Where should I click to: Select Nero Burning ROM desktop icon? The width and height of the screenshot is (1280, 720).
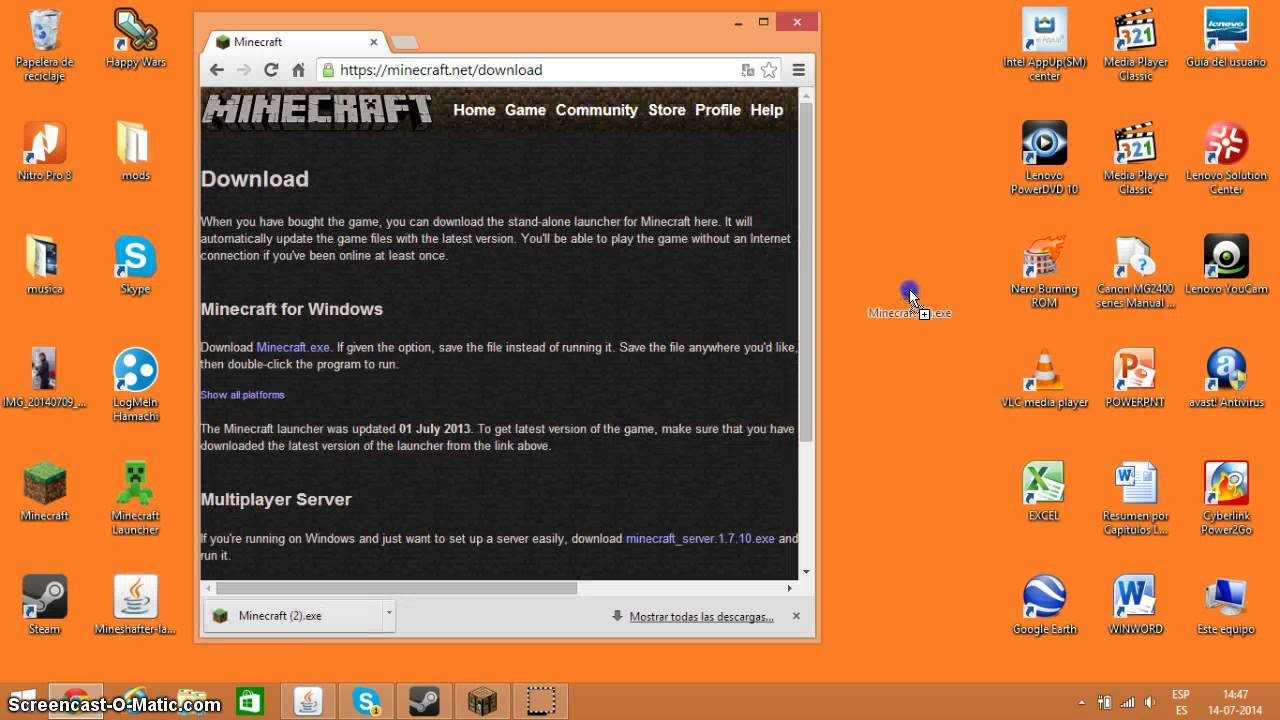(x=1045, y=272)
